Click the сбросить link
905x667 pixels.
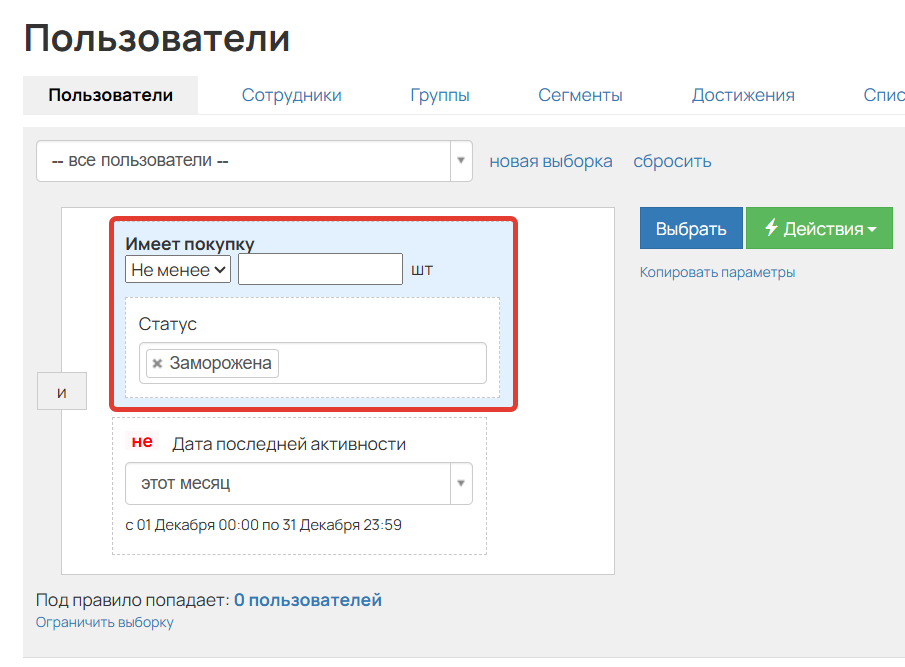pos(671,160)
